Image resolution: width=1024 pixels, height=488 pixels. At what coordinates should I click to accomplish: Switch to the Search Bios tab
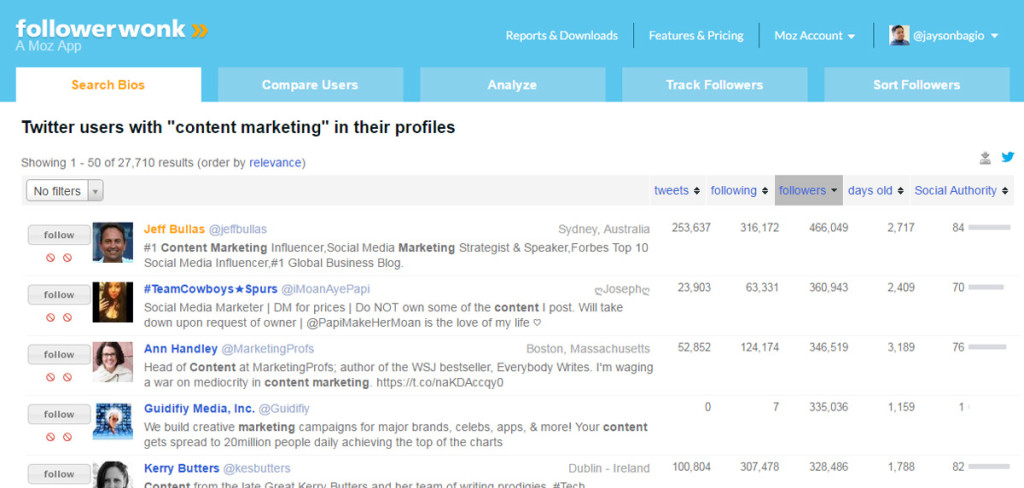point(108,85)
